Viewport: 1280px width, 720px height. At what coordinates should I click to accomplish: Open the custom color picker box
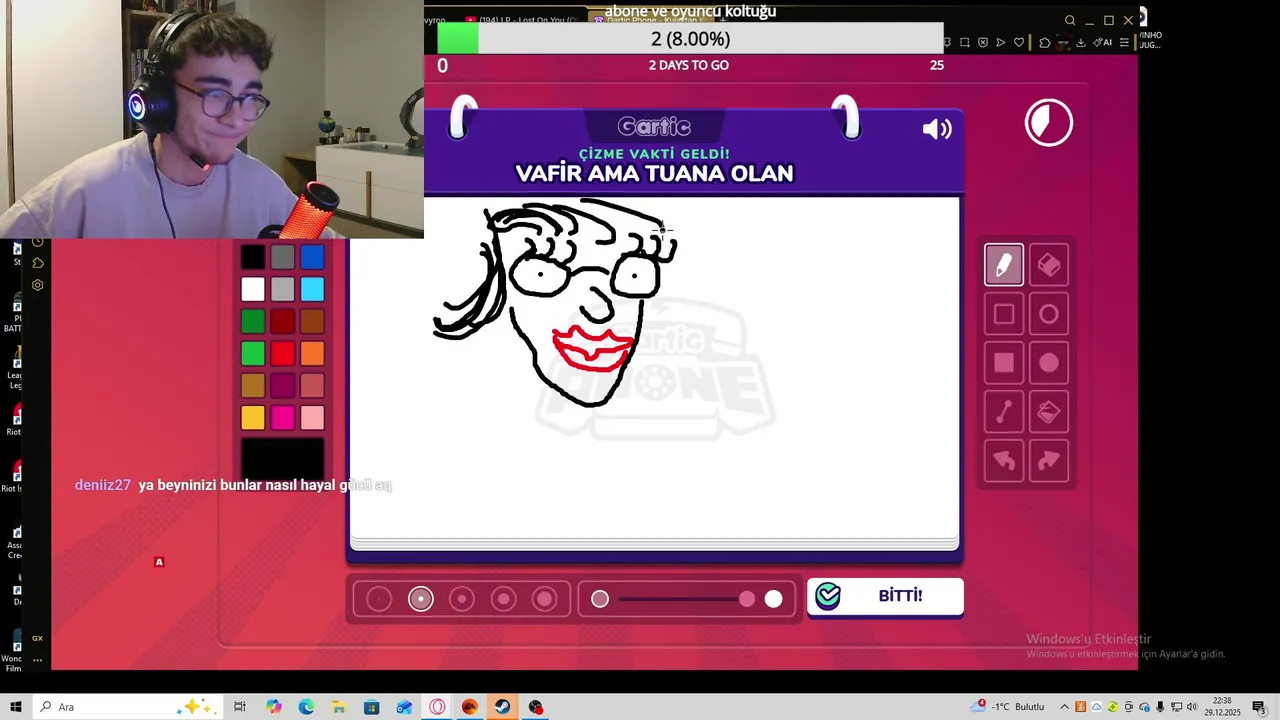[x=283, y=460]
